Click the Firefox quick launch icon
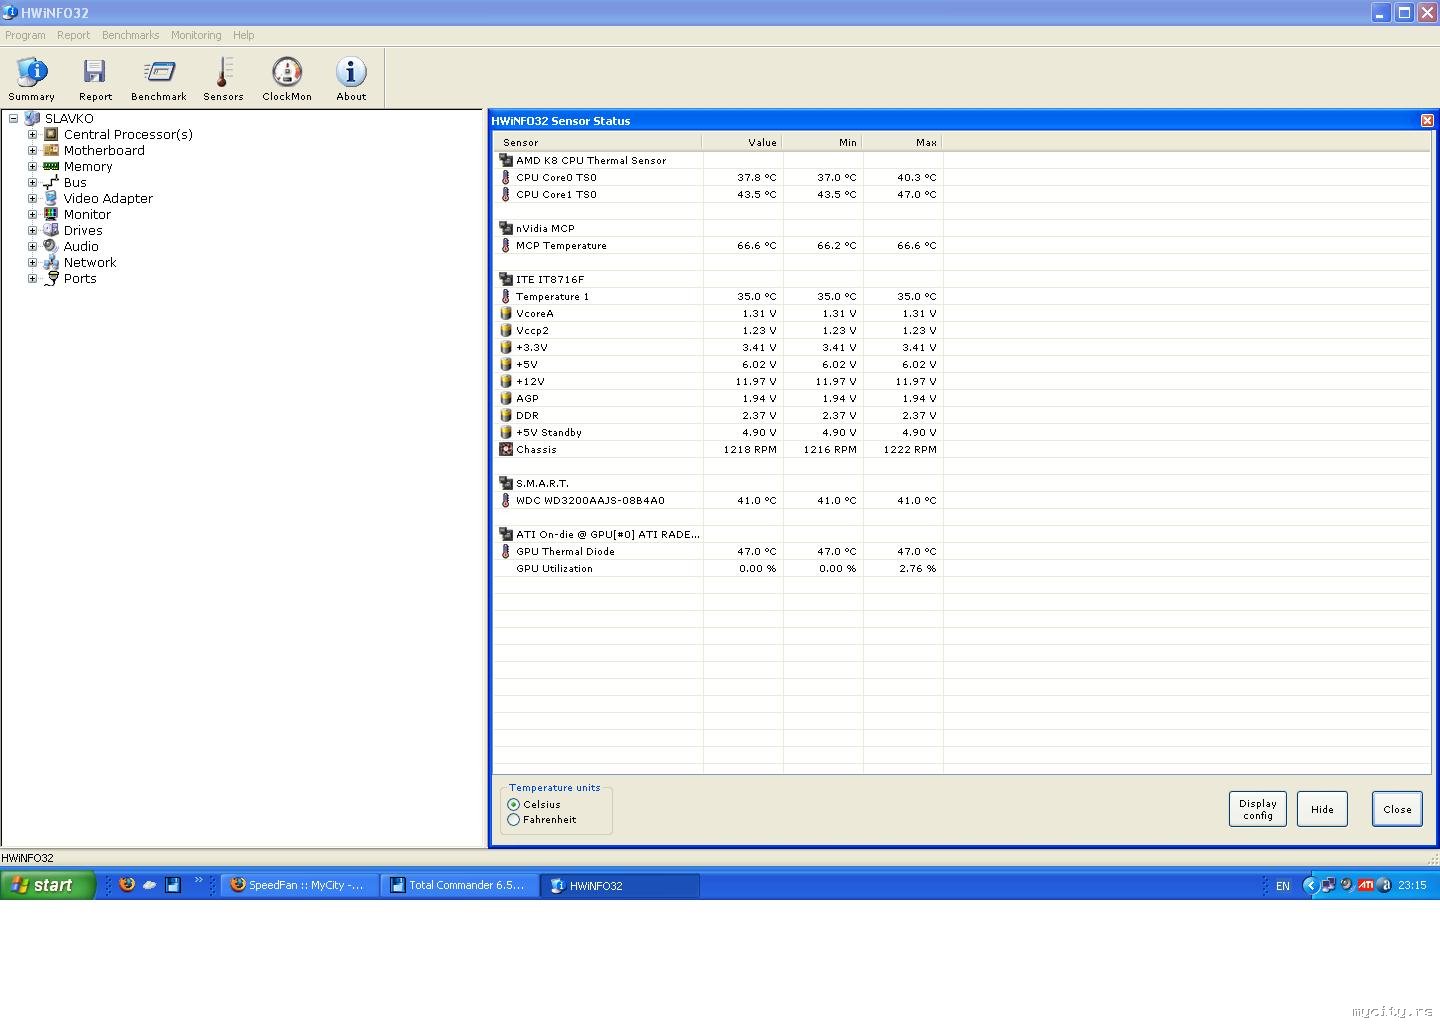Viewport: 1440px width, 1024px height. pyautogui.click(x=127, y=885)
